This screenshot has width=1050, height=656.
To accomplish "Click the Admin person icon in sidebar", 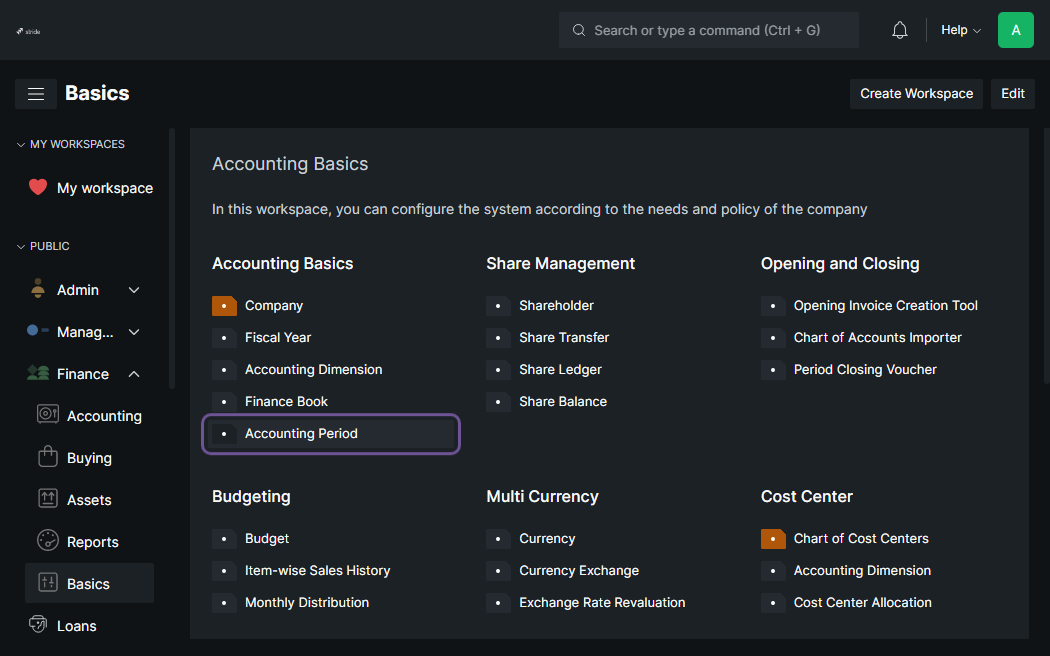I will [x=38, y=289].
